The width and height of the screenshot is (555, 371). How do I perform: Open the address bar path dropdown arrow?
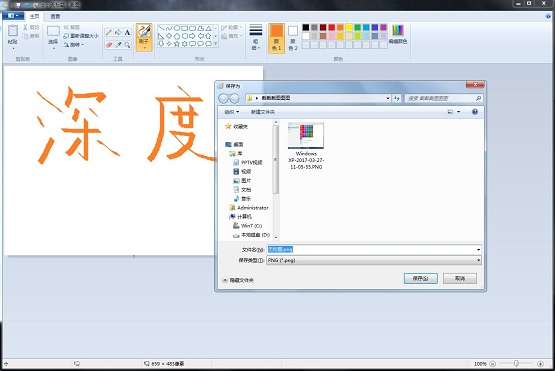click(388, 98)
